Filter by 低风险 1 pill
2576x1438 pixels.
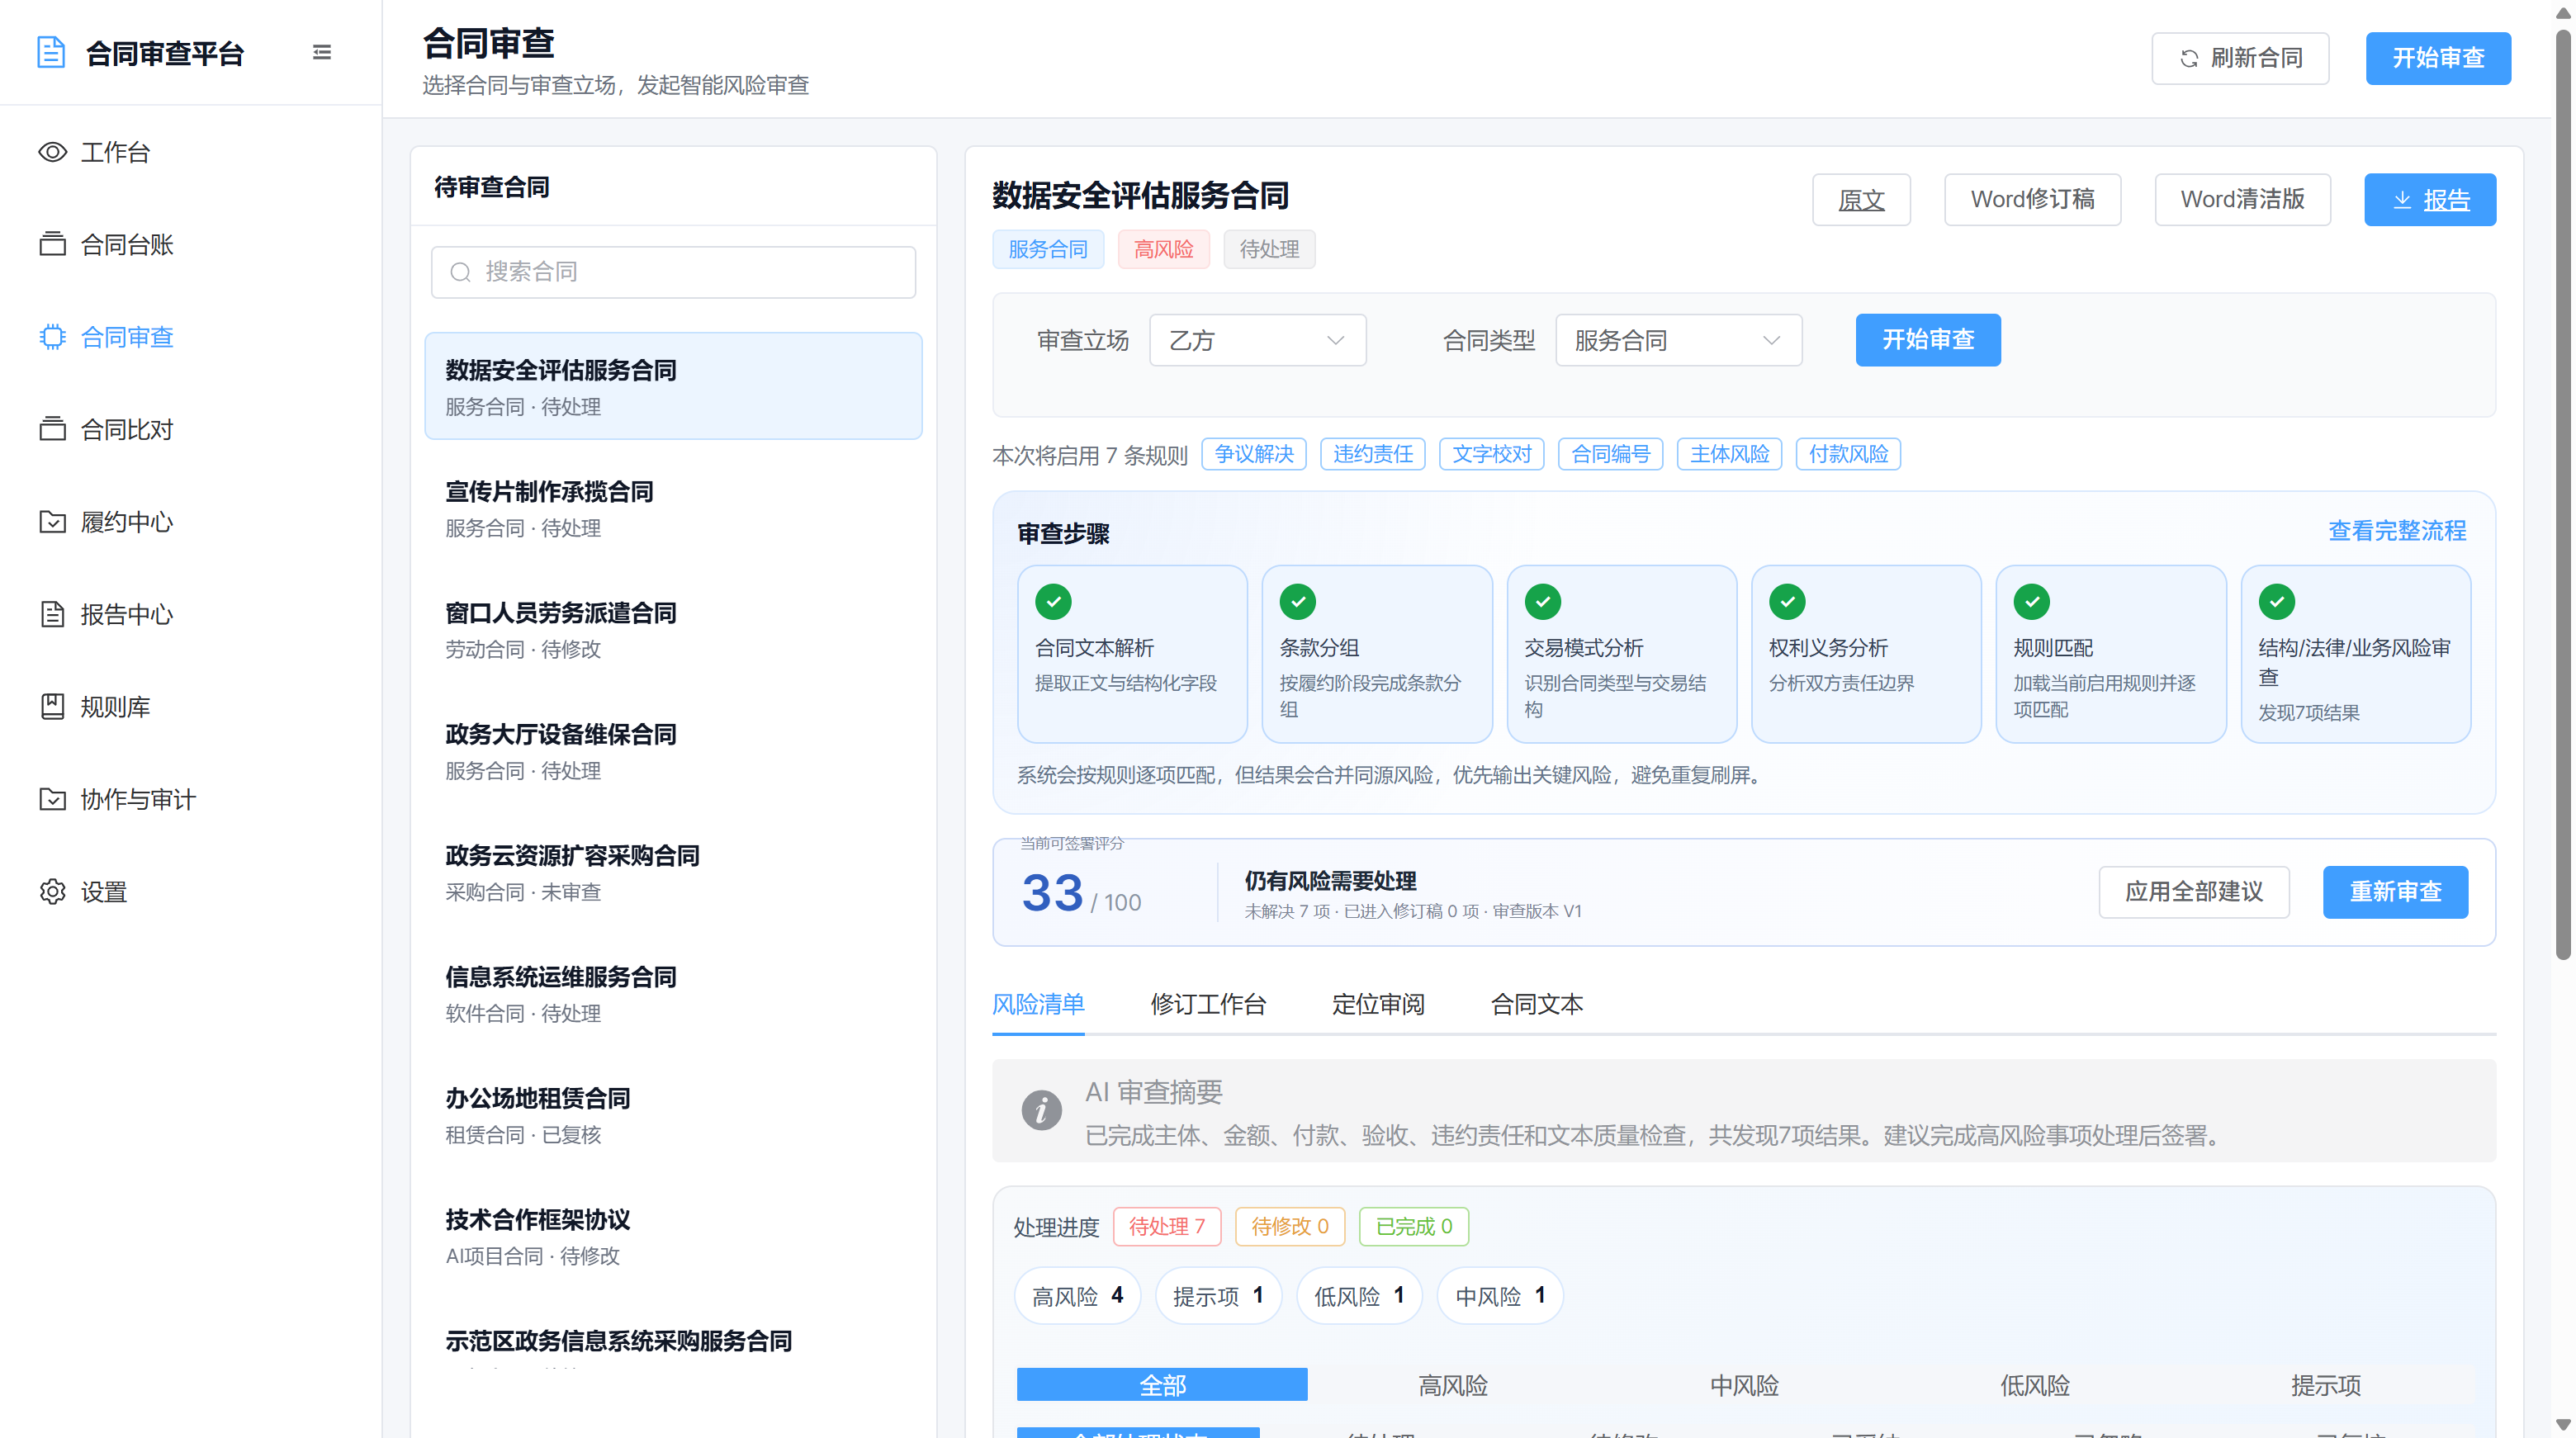tap(1358, 1296)
